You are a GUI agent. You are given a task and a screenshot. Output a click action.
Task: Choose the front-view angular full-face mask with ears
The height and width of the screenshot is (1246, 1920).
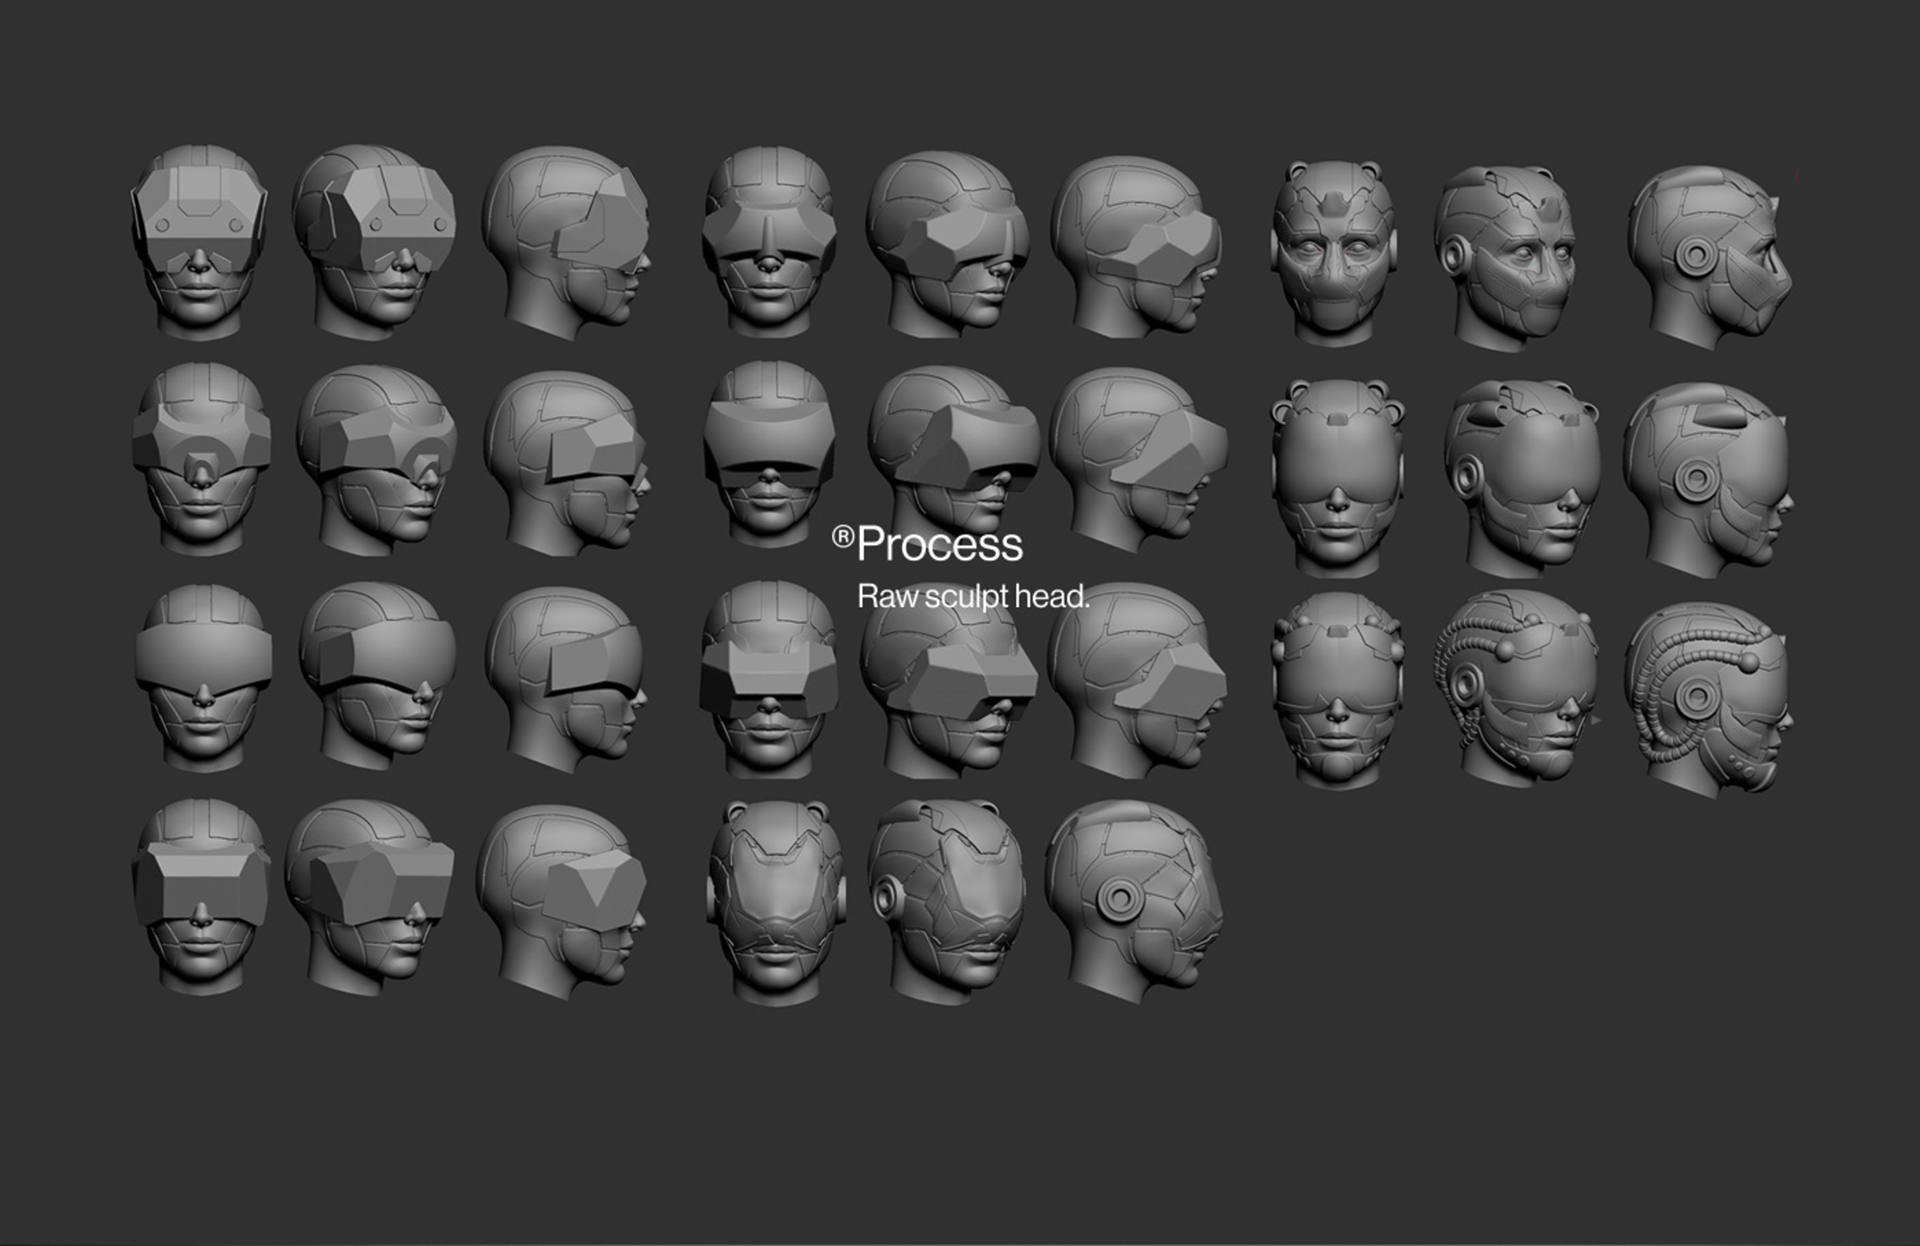[x=776, y=901]
